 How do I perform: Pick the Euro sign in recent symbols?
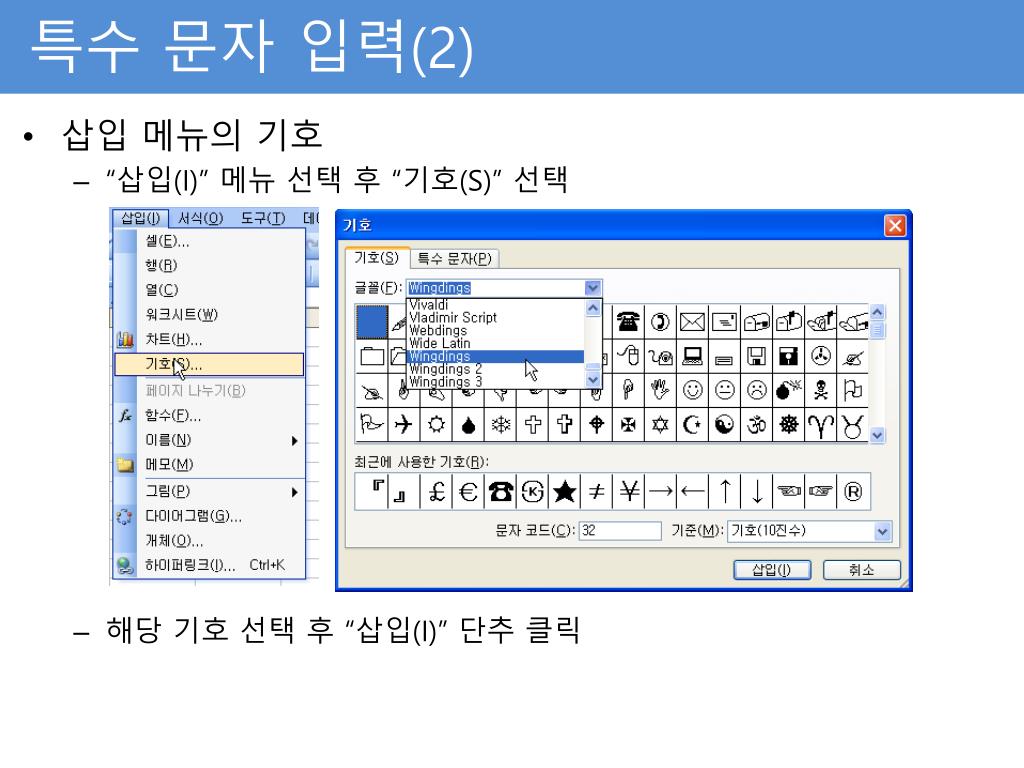[468, 491]
